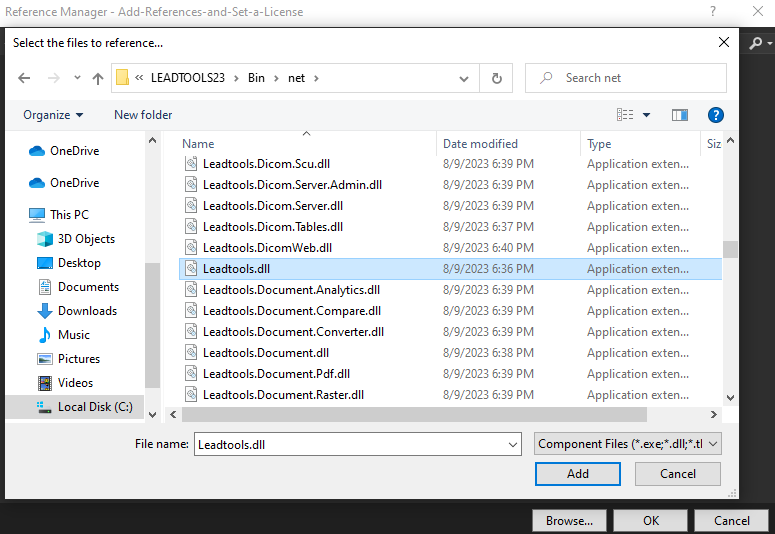The image size is (775, 534).
Task: Open file dialog help
Action: click(x=716, y=115)
